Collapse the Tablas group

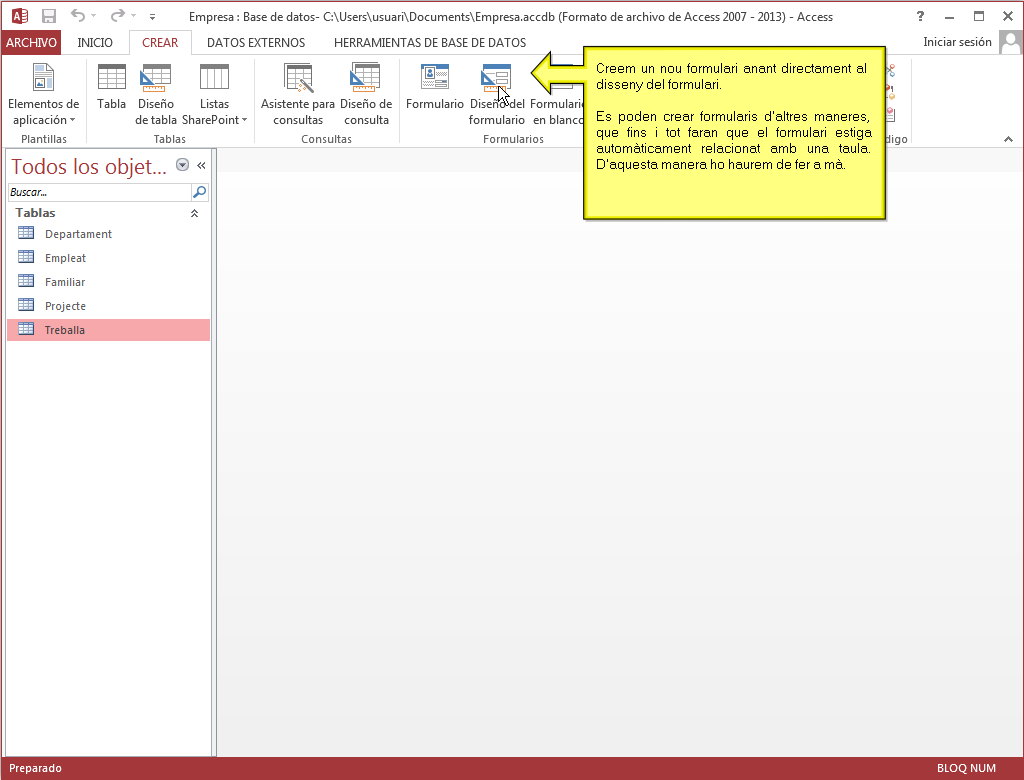194,213
